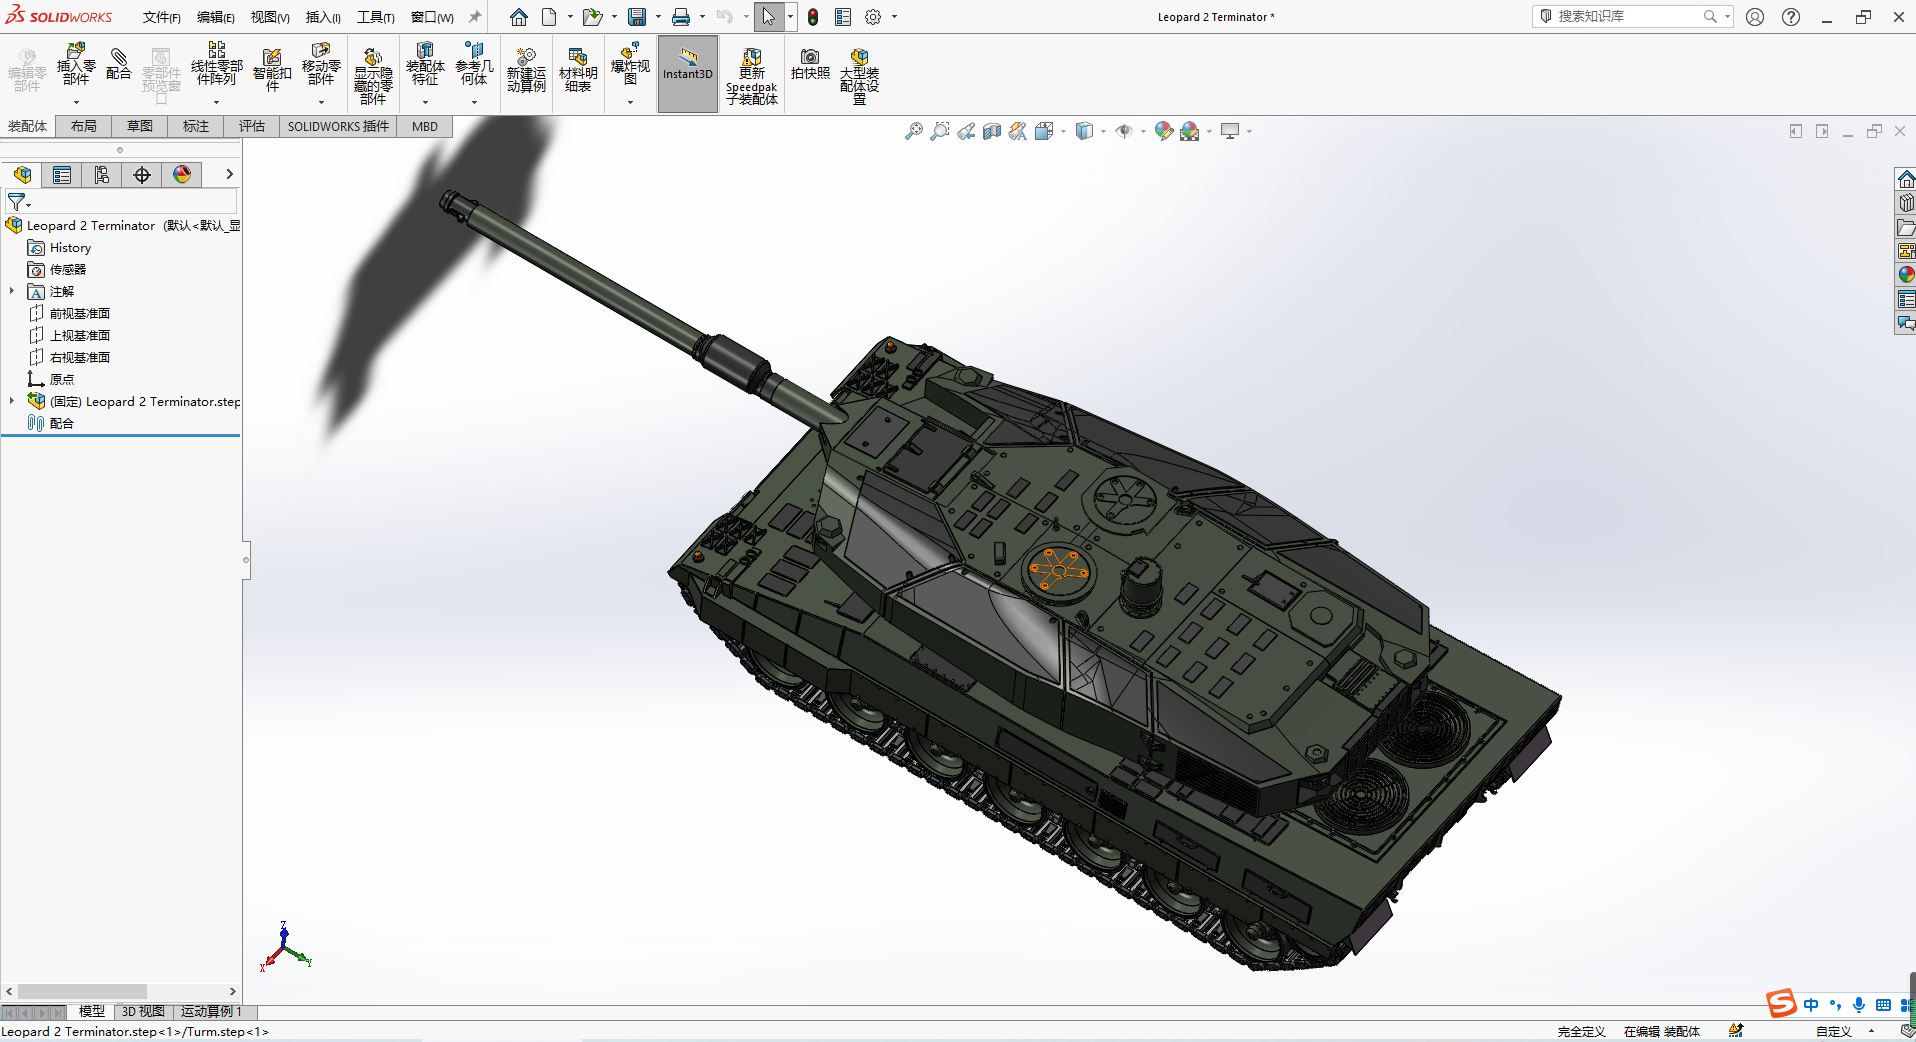Open Linear Component Pattern tool

click(x=217, y=64)
